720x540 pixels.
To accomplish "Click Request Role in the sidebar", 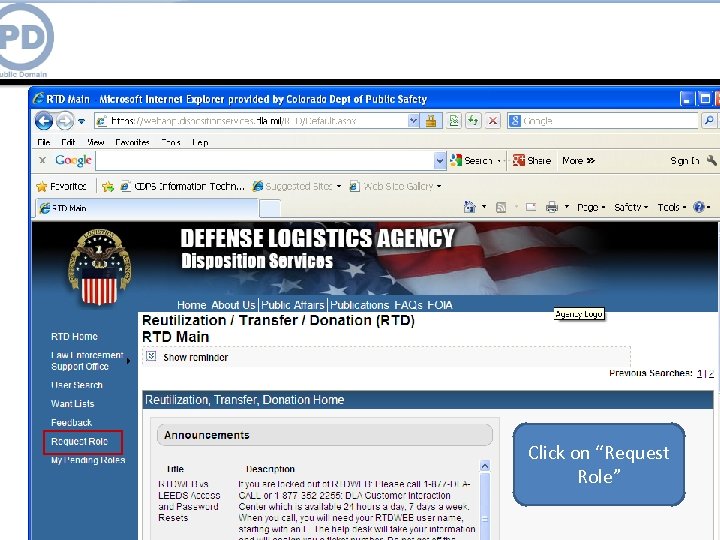I will (79, 442).
